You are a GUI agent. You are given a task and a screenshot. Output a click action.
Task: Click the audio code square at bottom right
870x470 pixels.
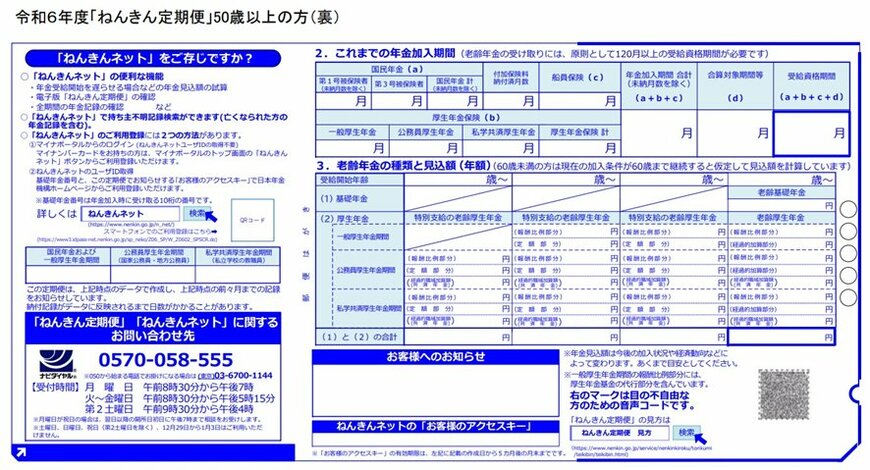pos(783,395)
